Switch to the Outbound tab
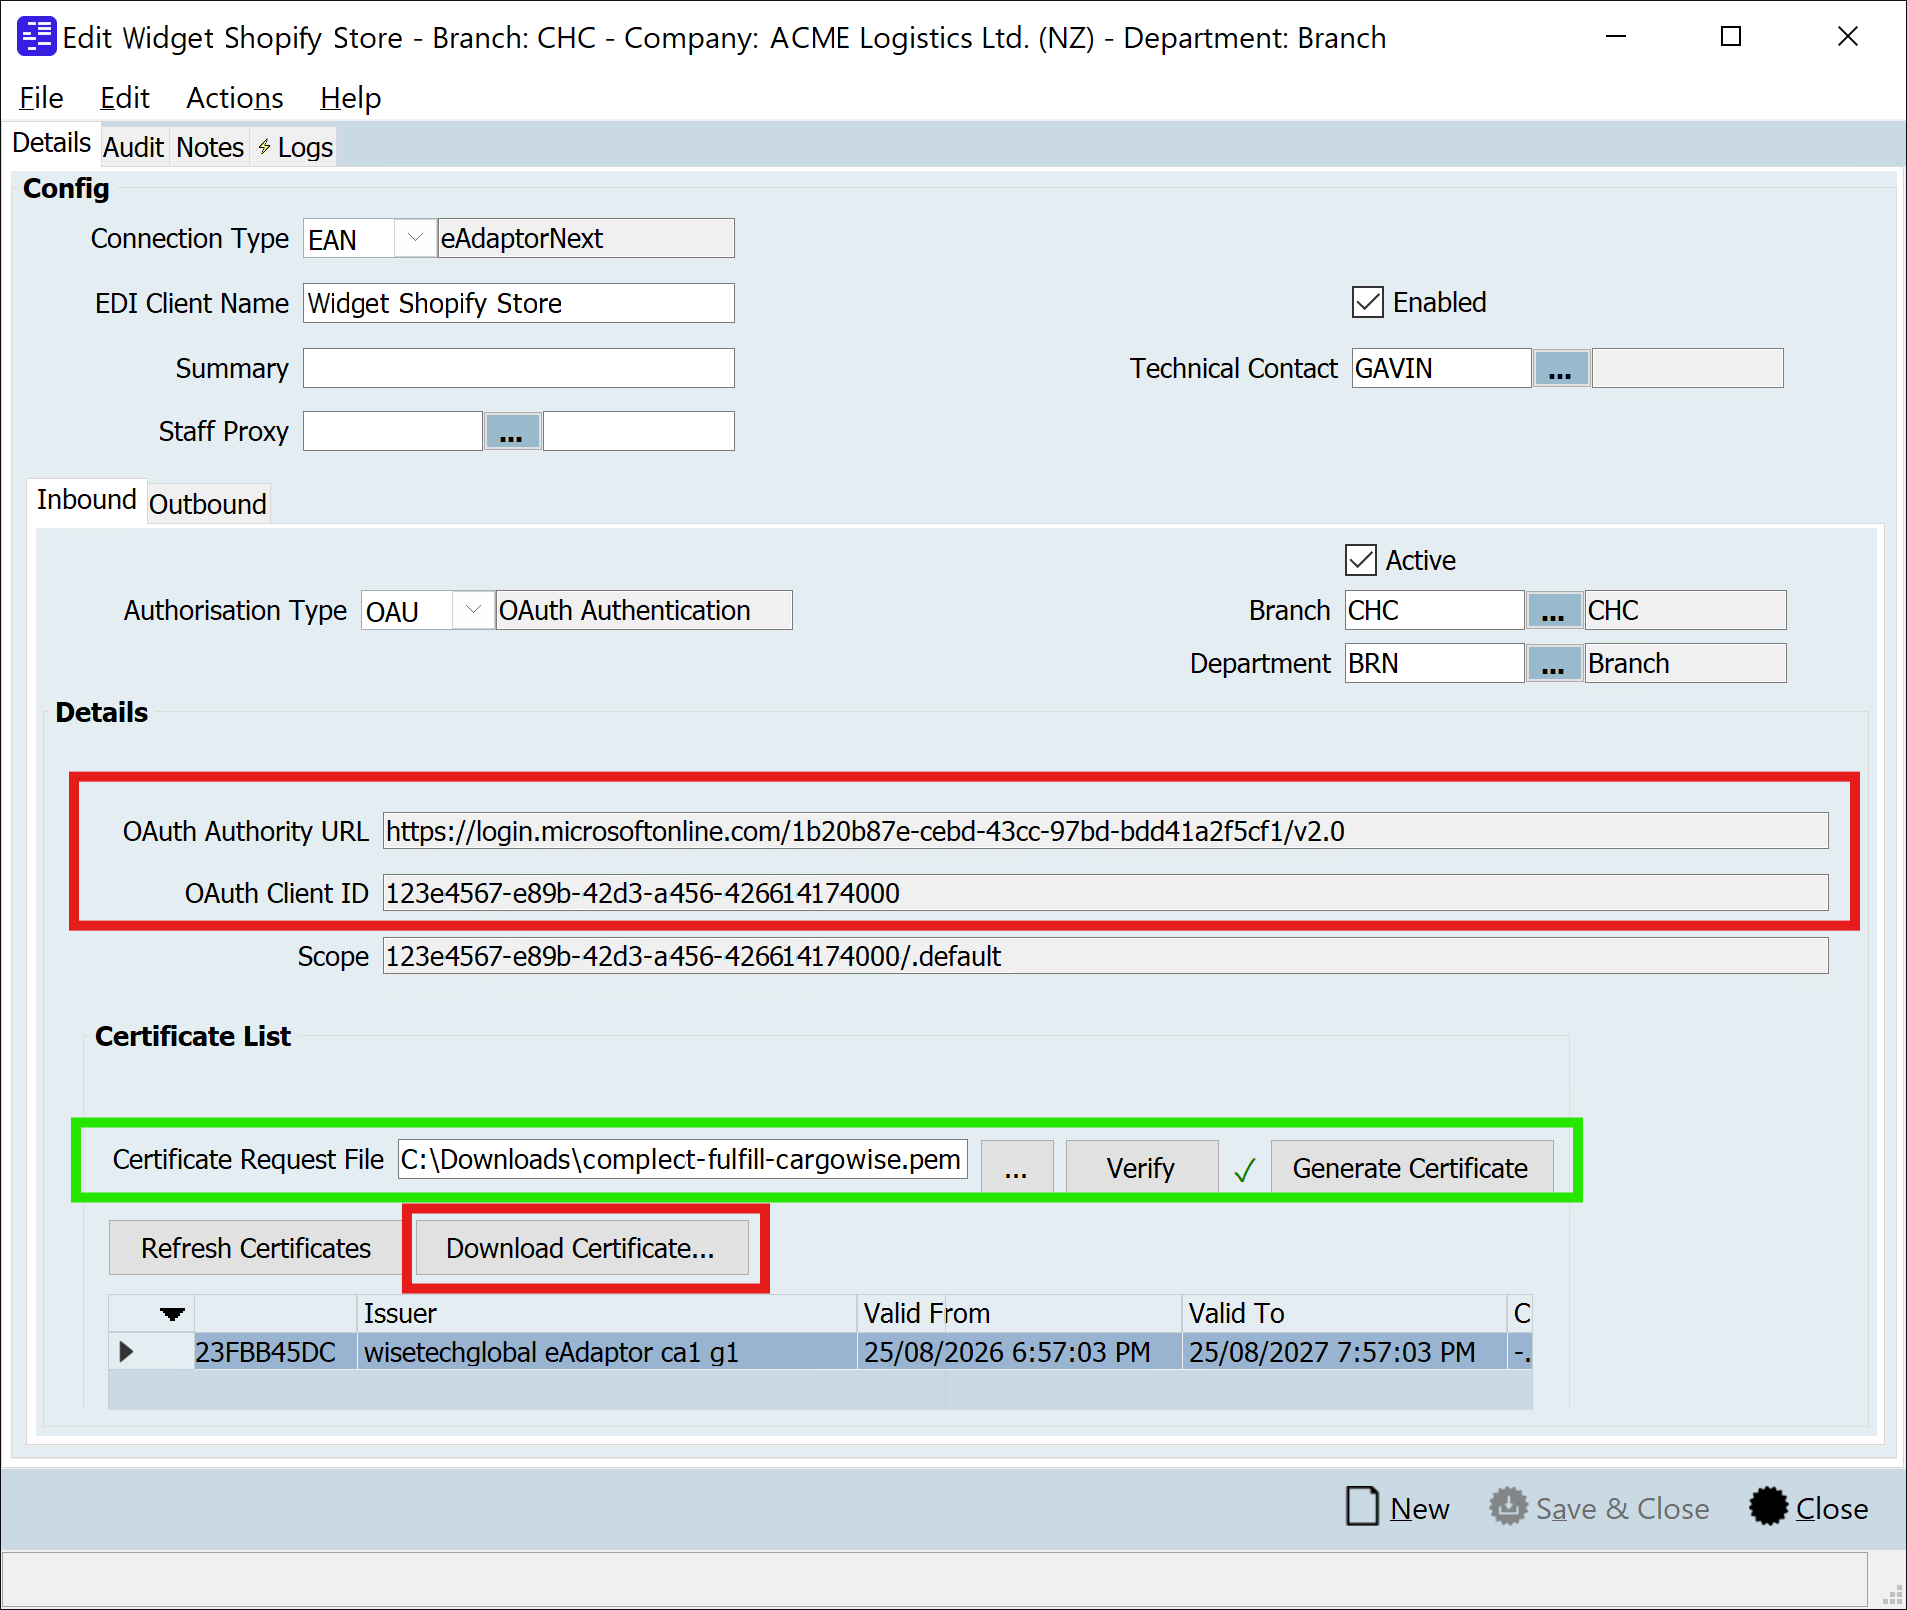This screenshot has height=1610, width=1907. (x=208, y=503)
